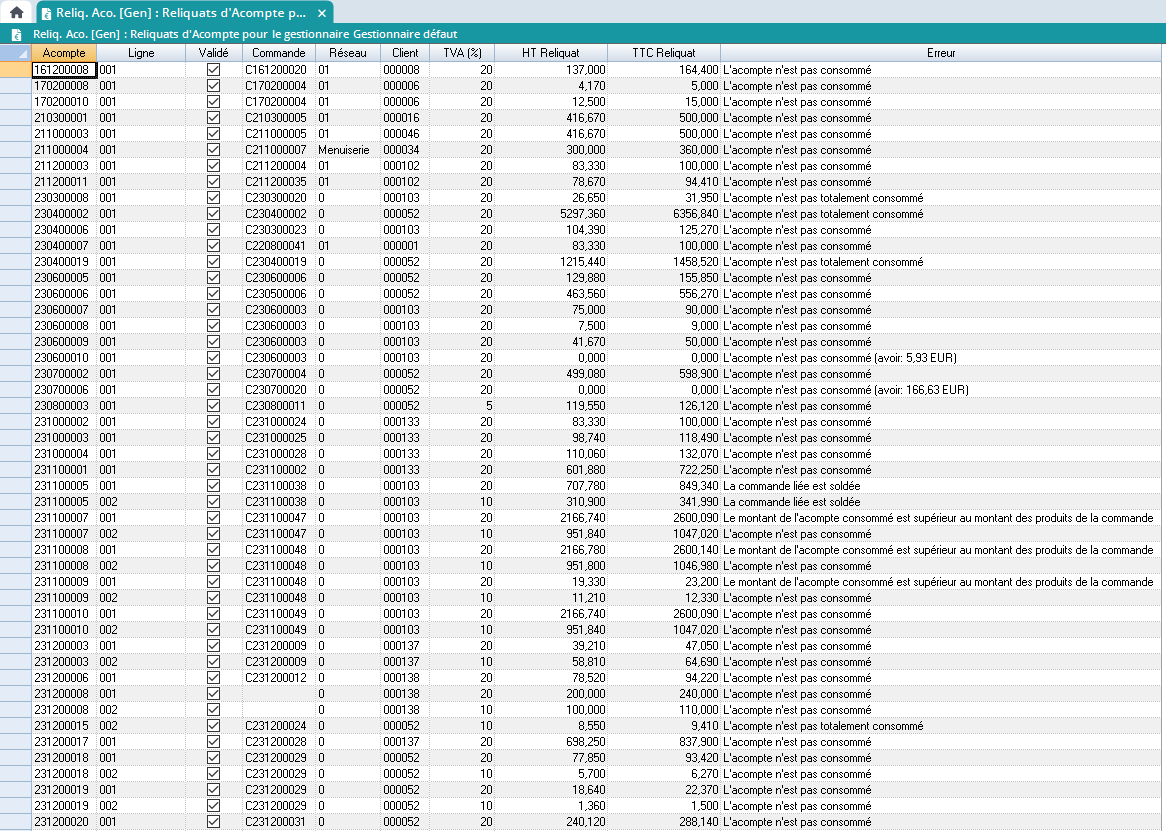Viewport: 1166px width, 831px height.
Task: Close the Reliq. Aco. [Gen] tab
Action: tap(321, 13)
